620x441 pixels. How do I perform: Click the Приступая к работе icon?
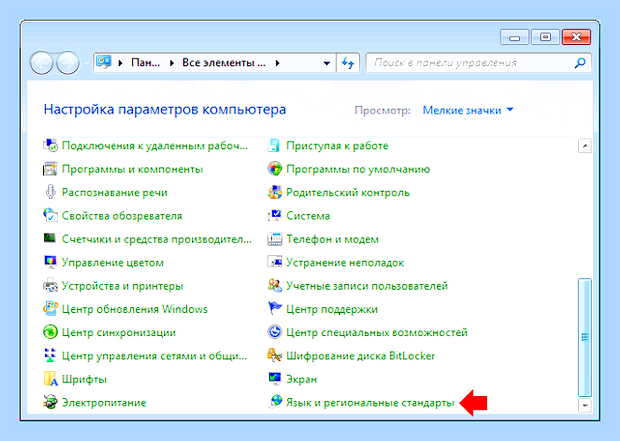click(x=274, y=146)
